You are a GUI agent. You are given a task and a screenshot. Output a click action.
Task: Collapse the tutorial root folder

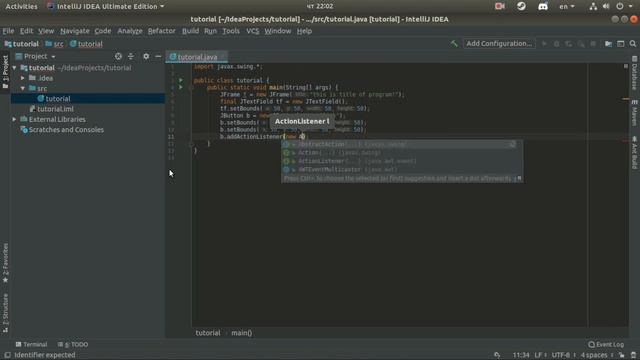15,68
